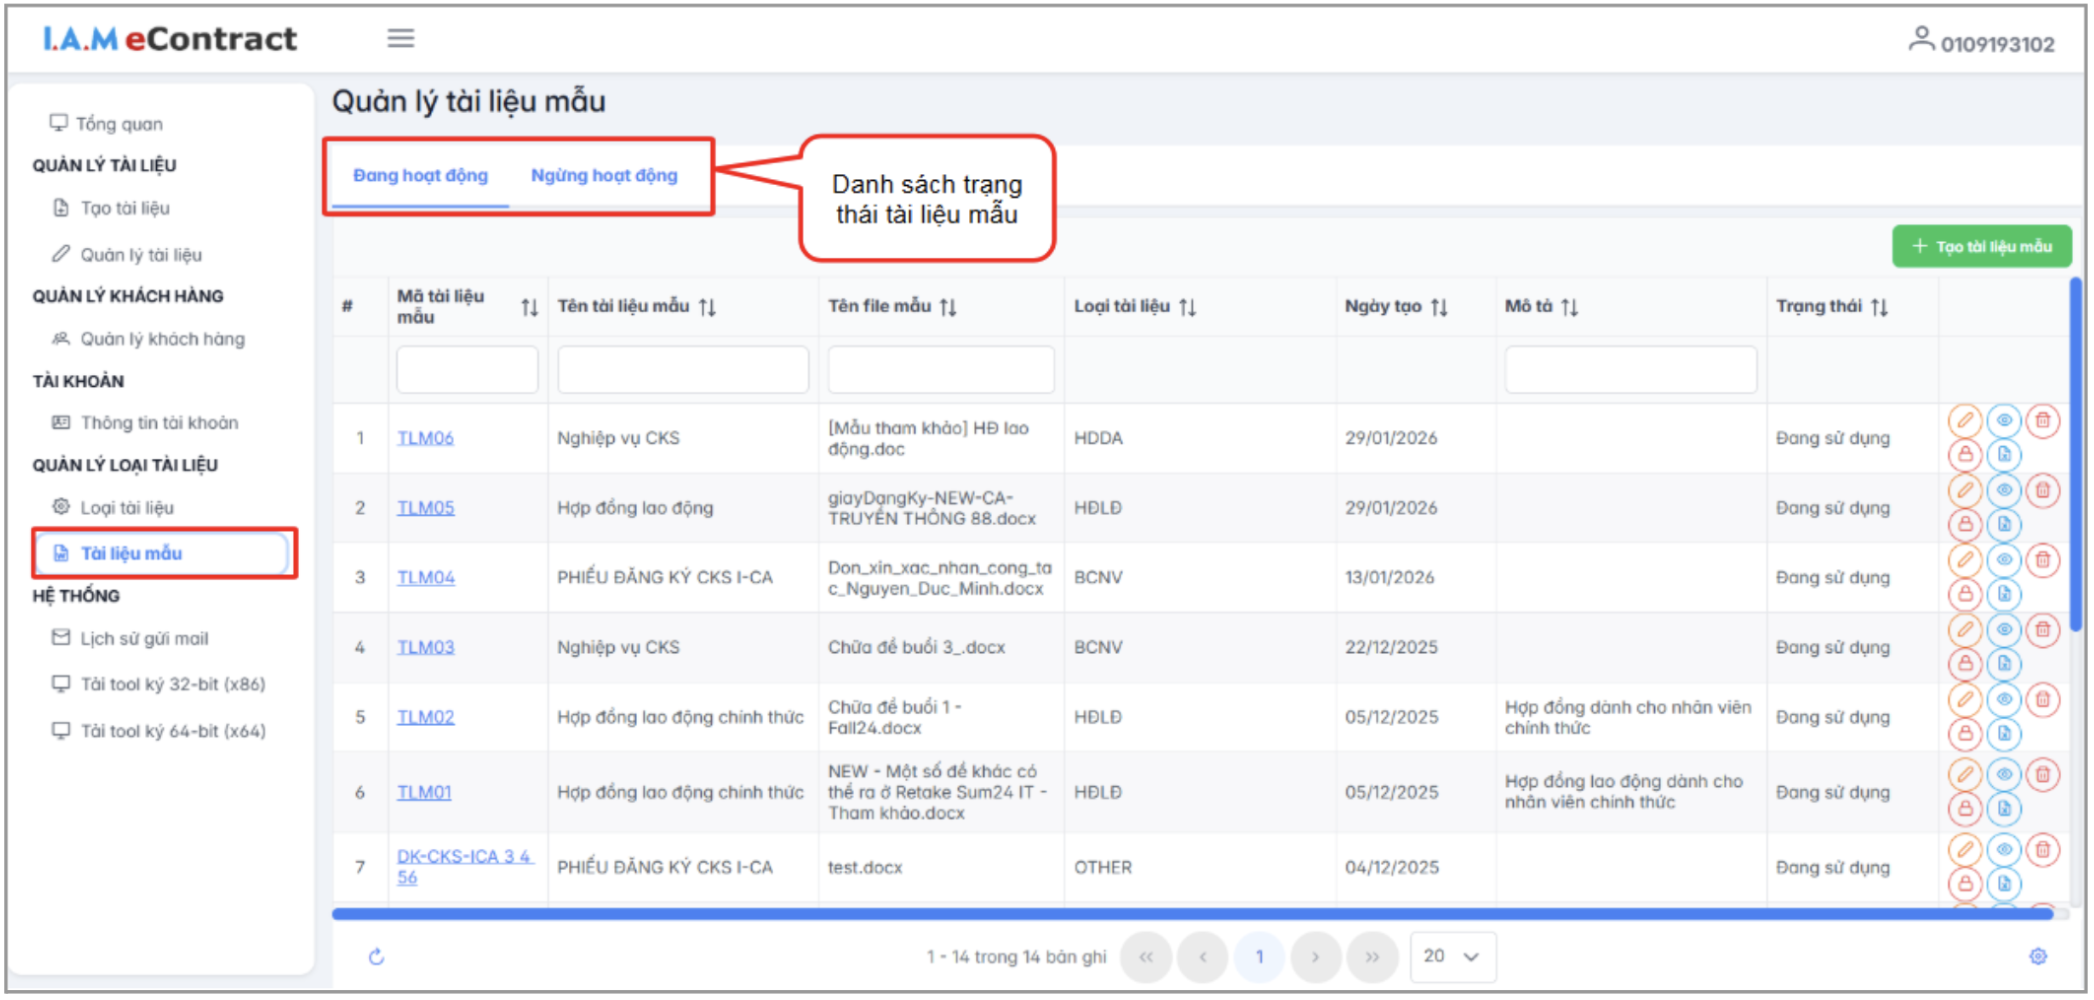
Task: Toggle view eye icon for TLM06 row
Action: 2003,421
